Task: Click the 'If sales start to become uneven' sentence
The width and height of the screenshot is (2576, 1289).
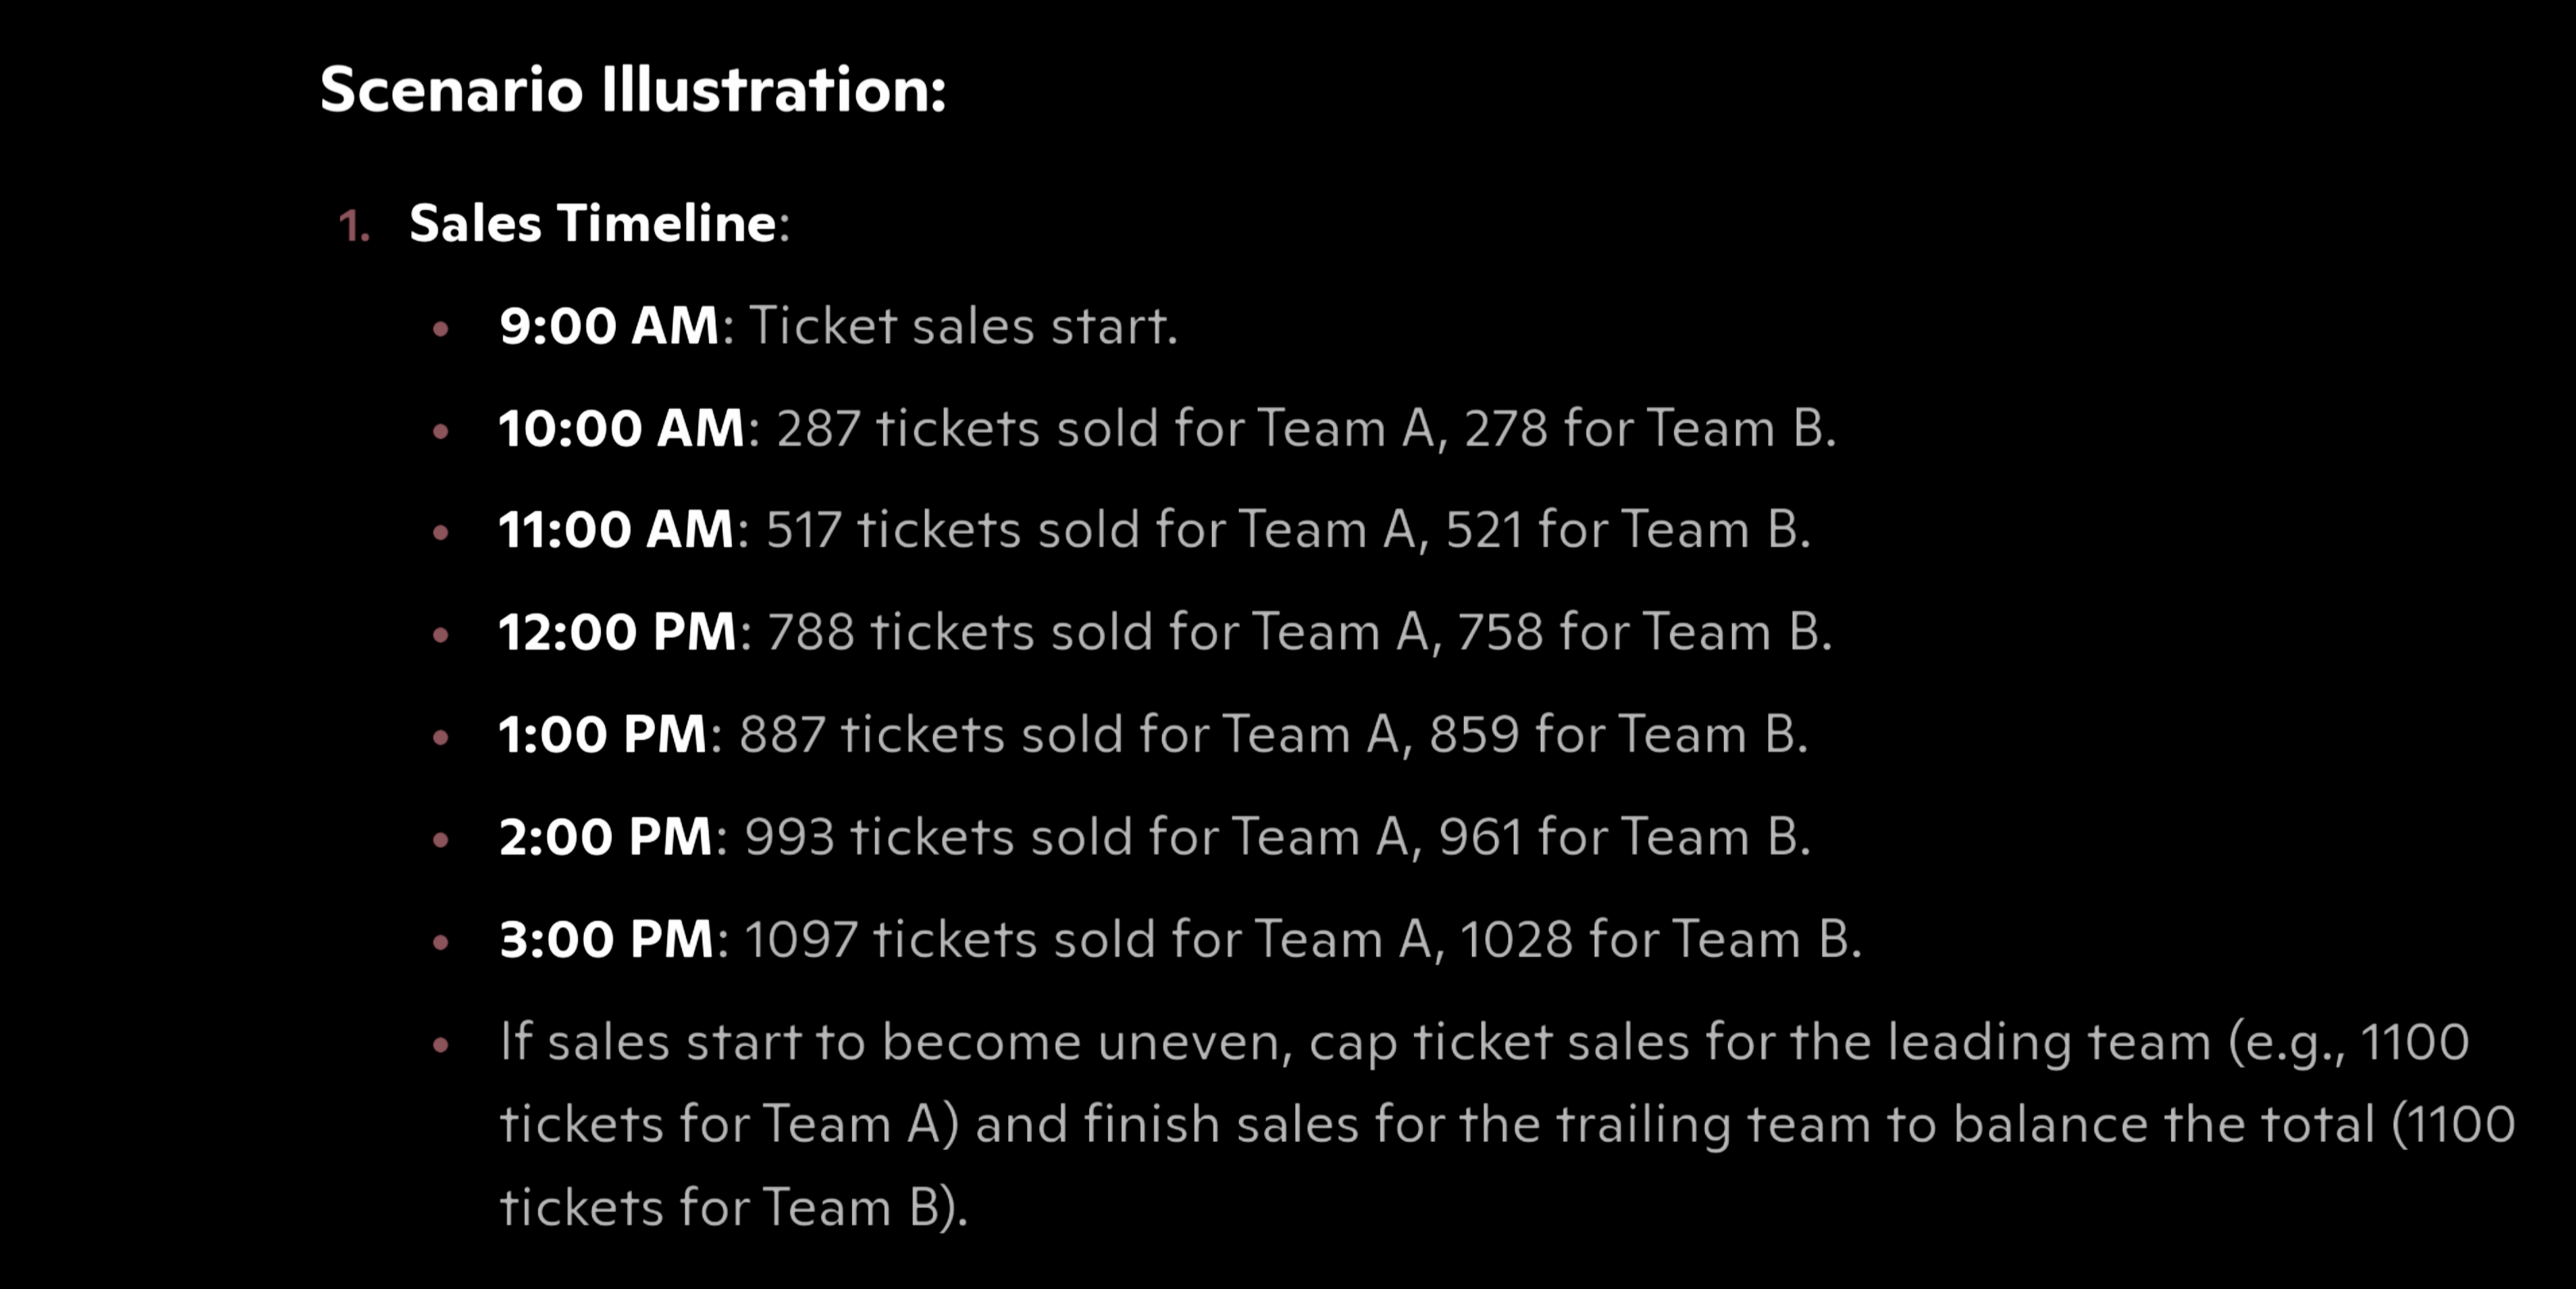Action: tap(1507, 1124)
